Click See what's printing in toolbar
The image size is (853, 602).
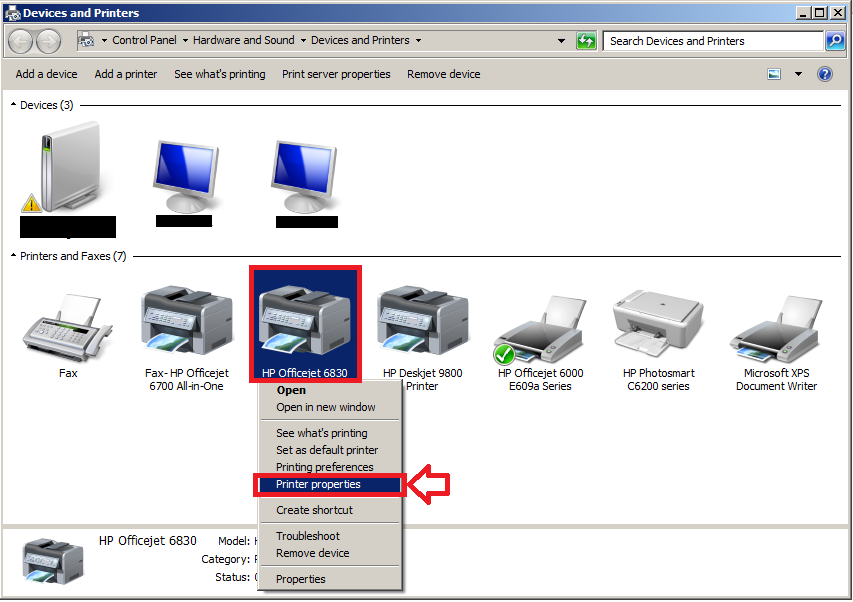tap(220, 74)
